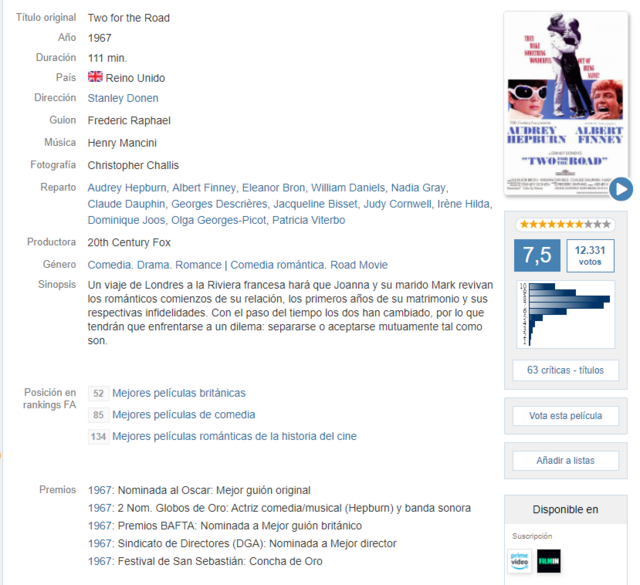Open Patricia Viterbo cast link
Screen dimensions: 640x585
pyautogui.click(x=309, y=220)
